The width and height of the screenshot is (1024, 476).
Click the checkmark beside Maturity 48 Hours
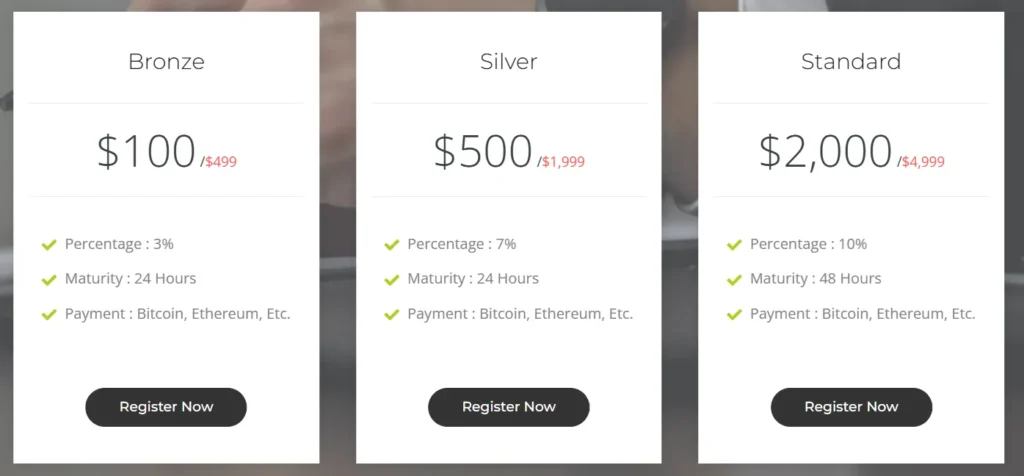click(x=735, y=279)
